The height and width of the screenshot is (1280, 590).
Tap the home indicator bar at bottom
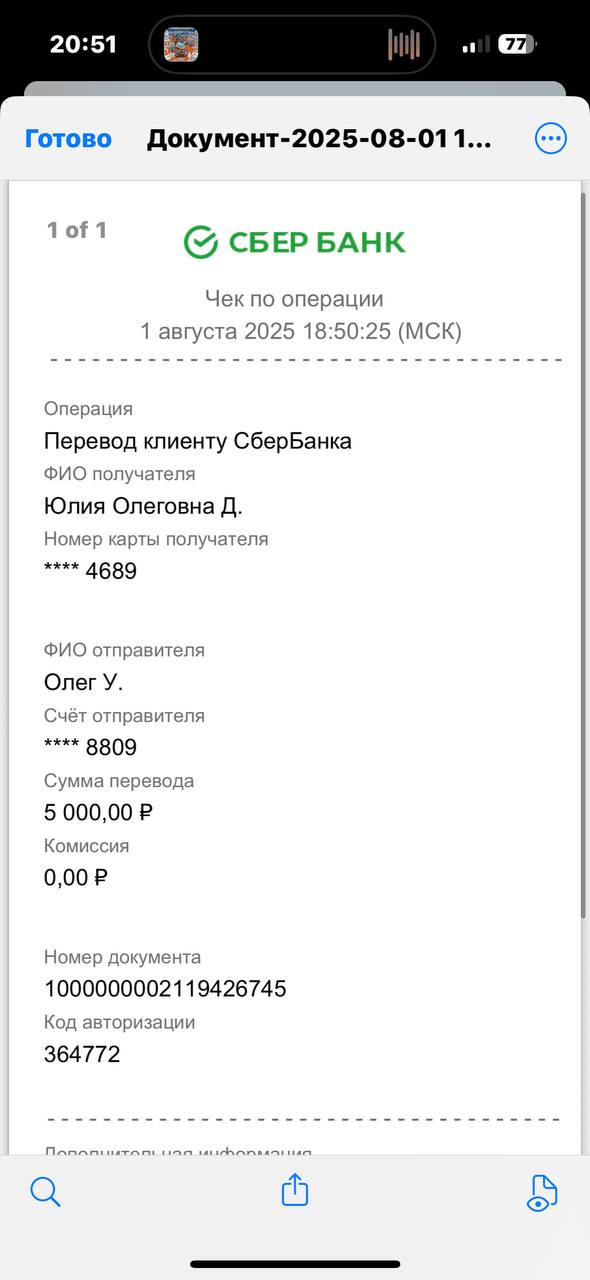[x=295, y=1265]
